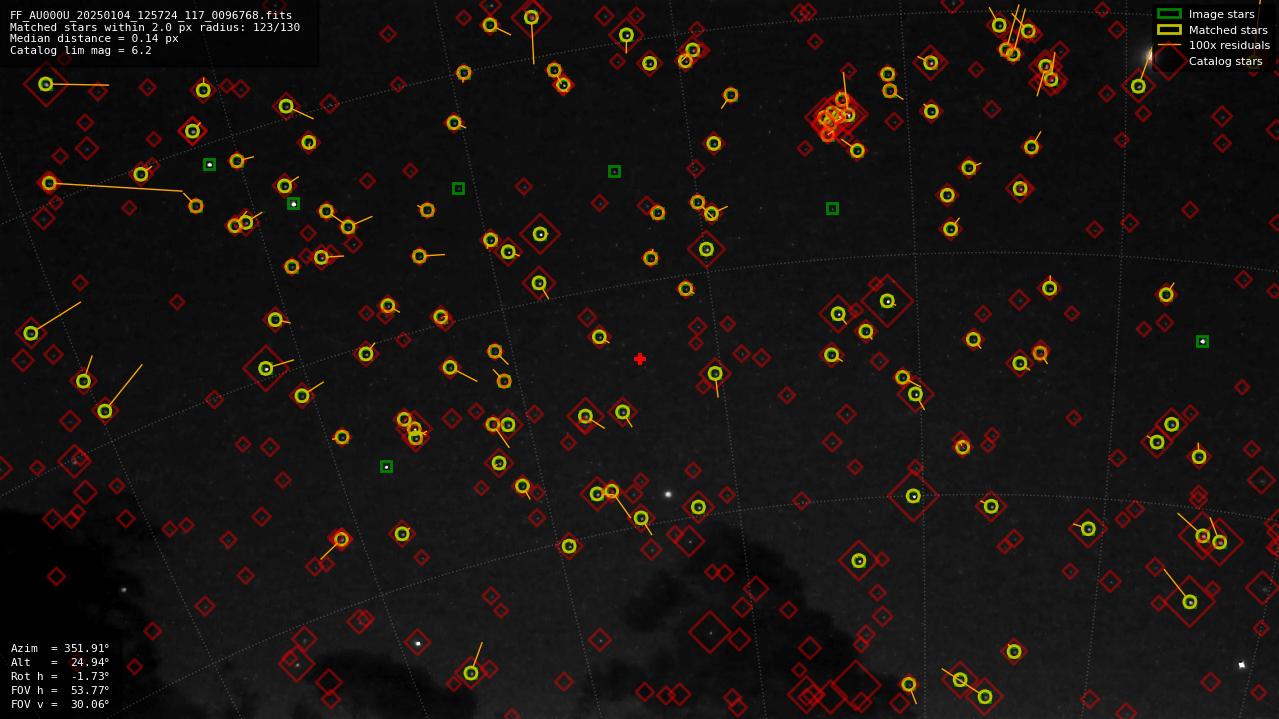Click the green Image stars legend swatch
This screenshot has height=719, width=1279.
click(x=1169, y=14)
